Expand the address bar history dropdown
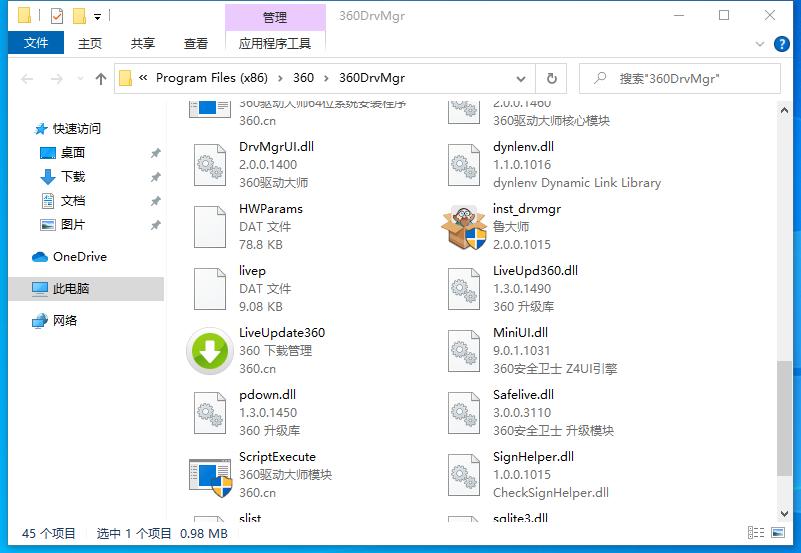 pos(521,79)
